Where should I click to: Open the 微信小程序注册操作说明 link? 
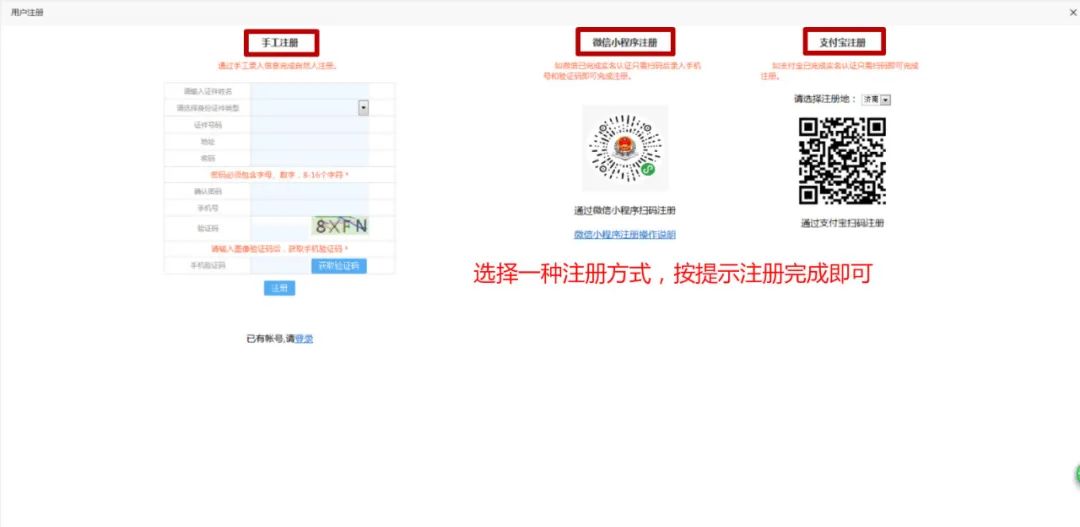point(625,234)
